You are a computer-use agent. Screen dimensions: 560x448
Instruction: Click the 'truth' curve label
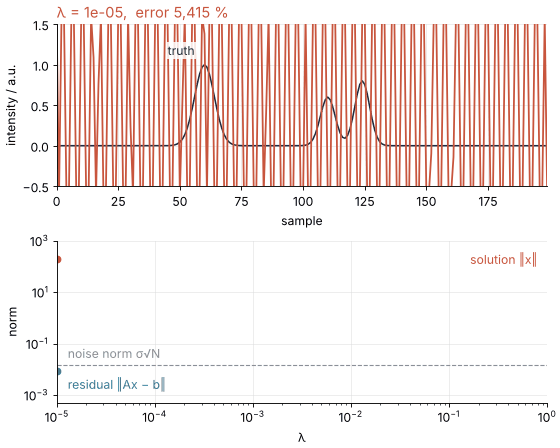[x=181, y=51]
